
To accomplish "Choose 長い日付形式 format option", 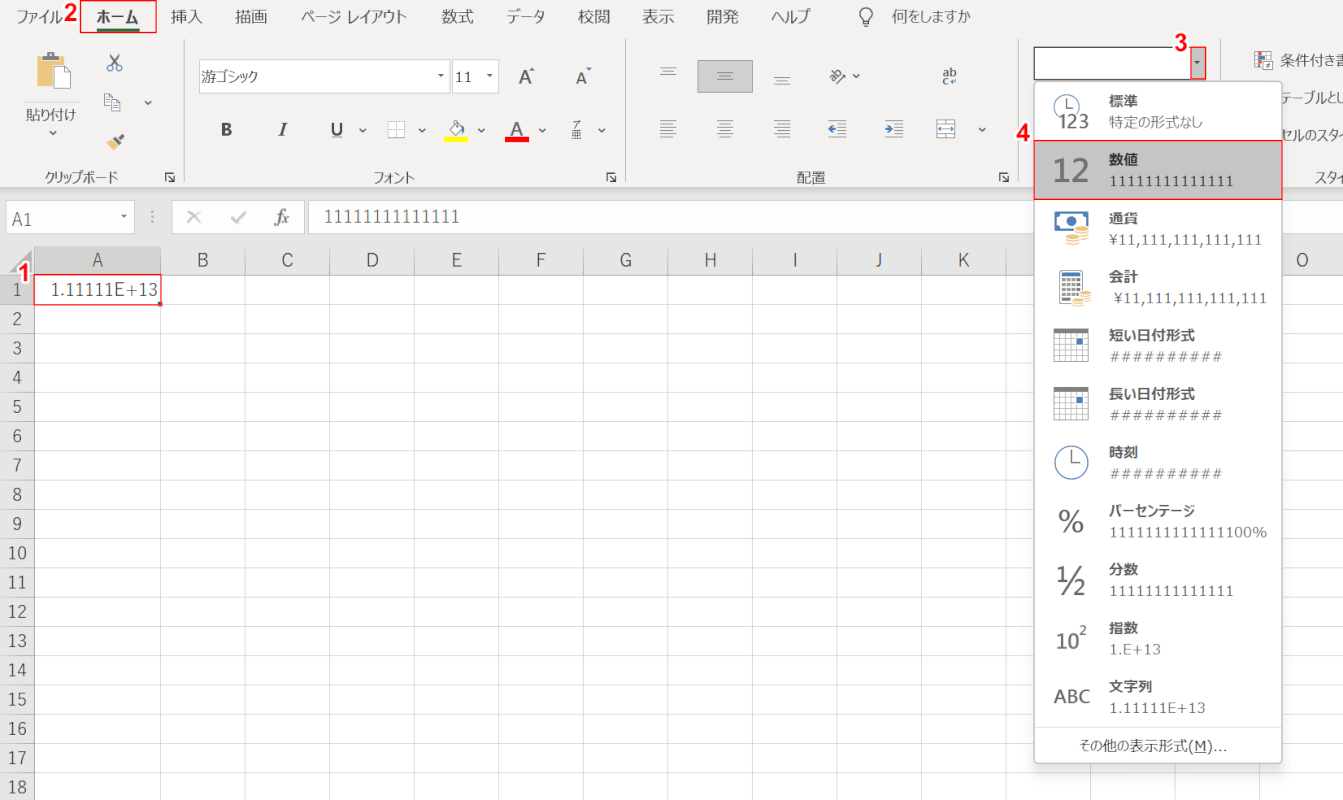I will (1158, 404).
